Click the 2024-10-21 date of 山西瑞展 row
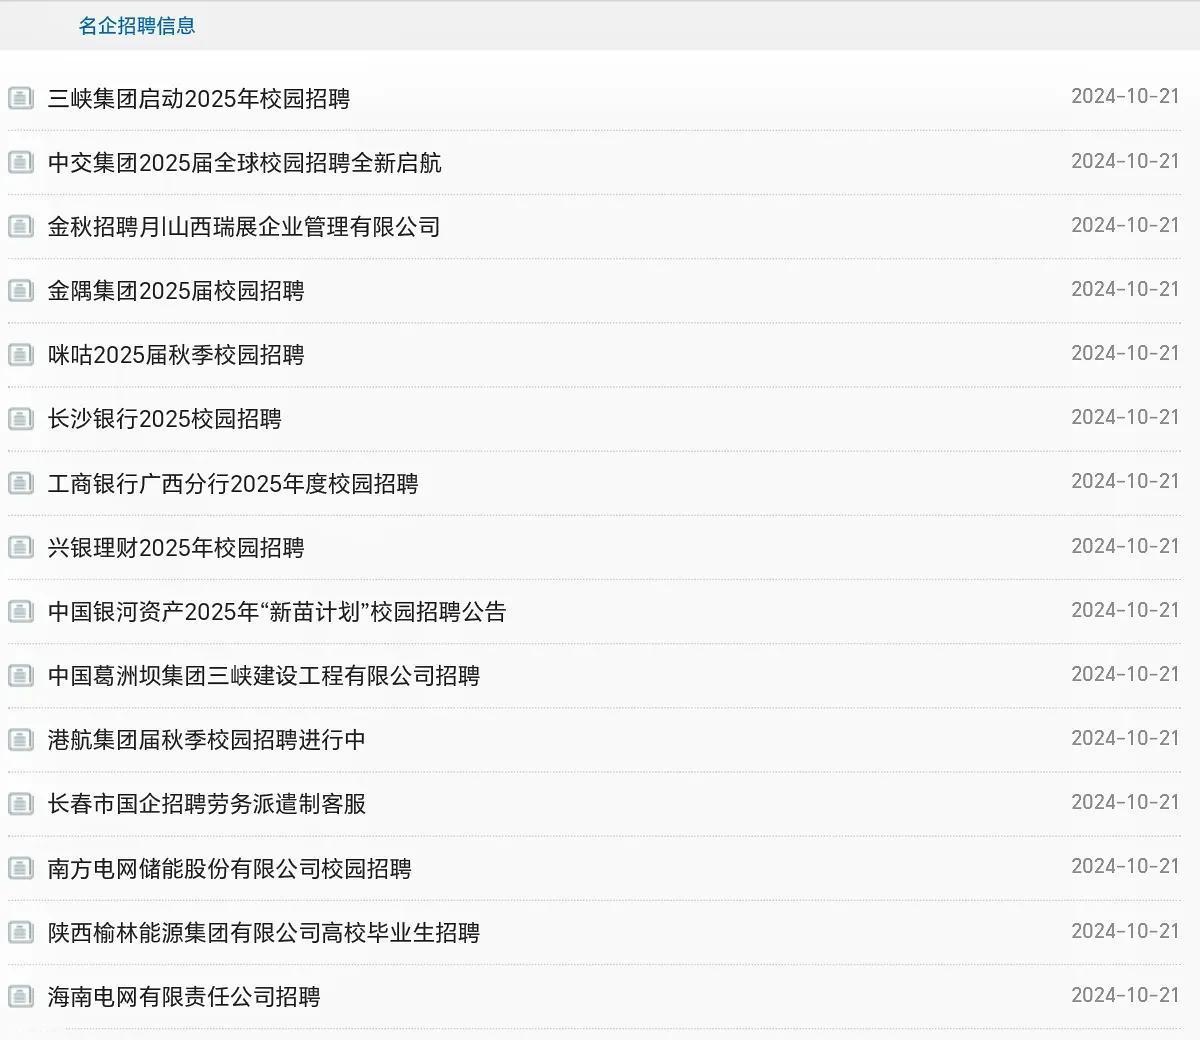 point(1125,224)
